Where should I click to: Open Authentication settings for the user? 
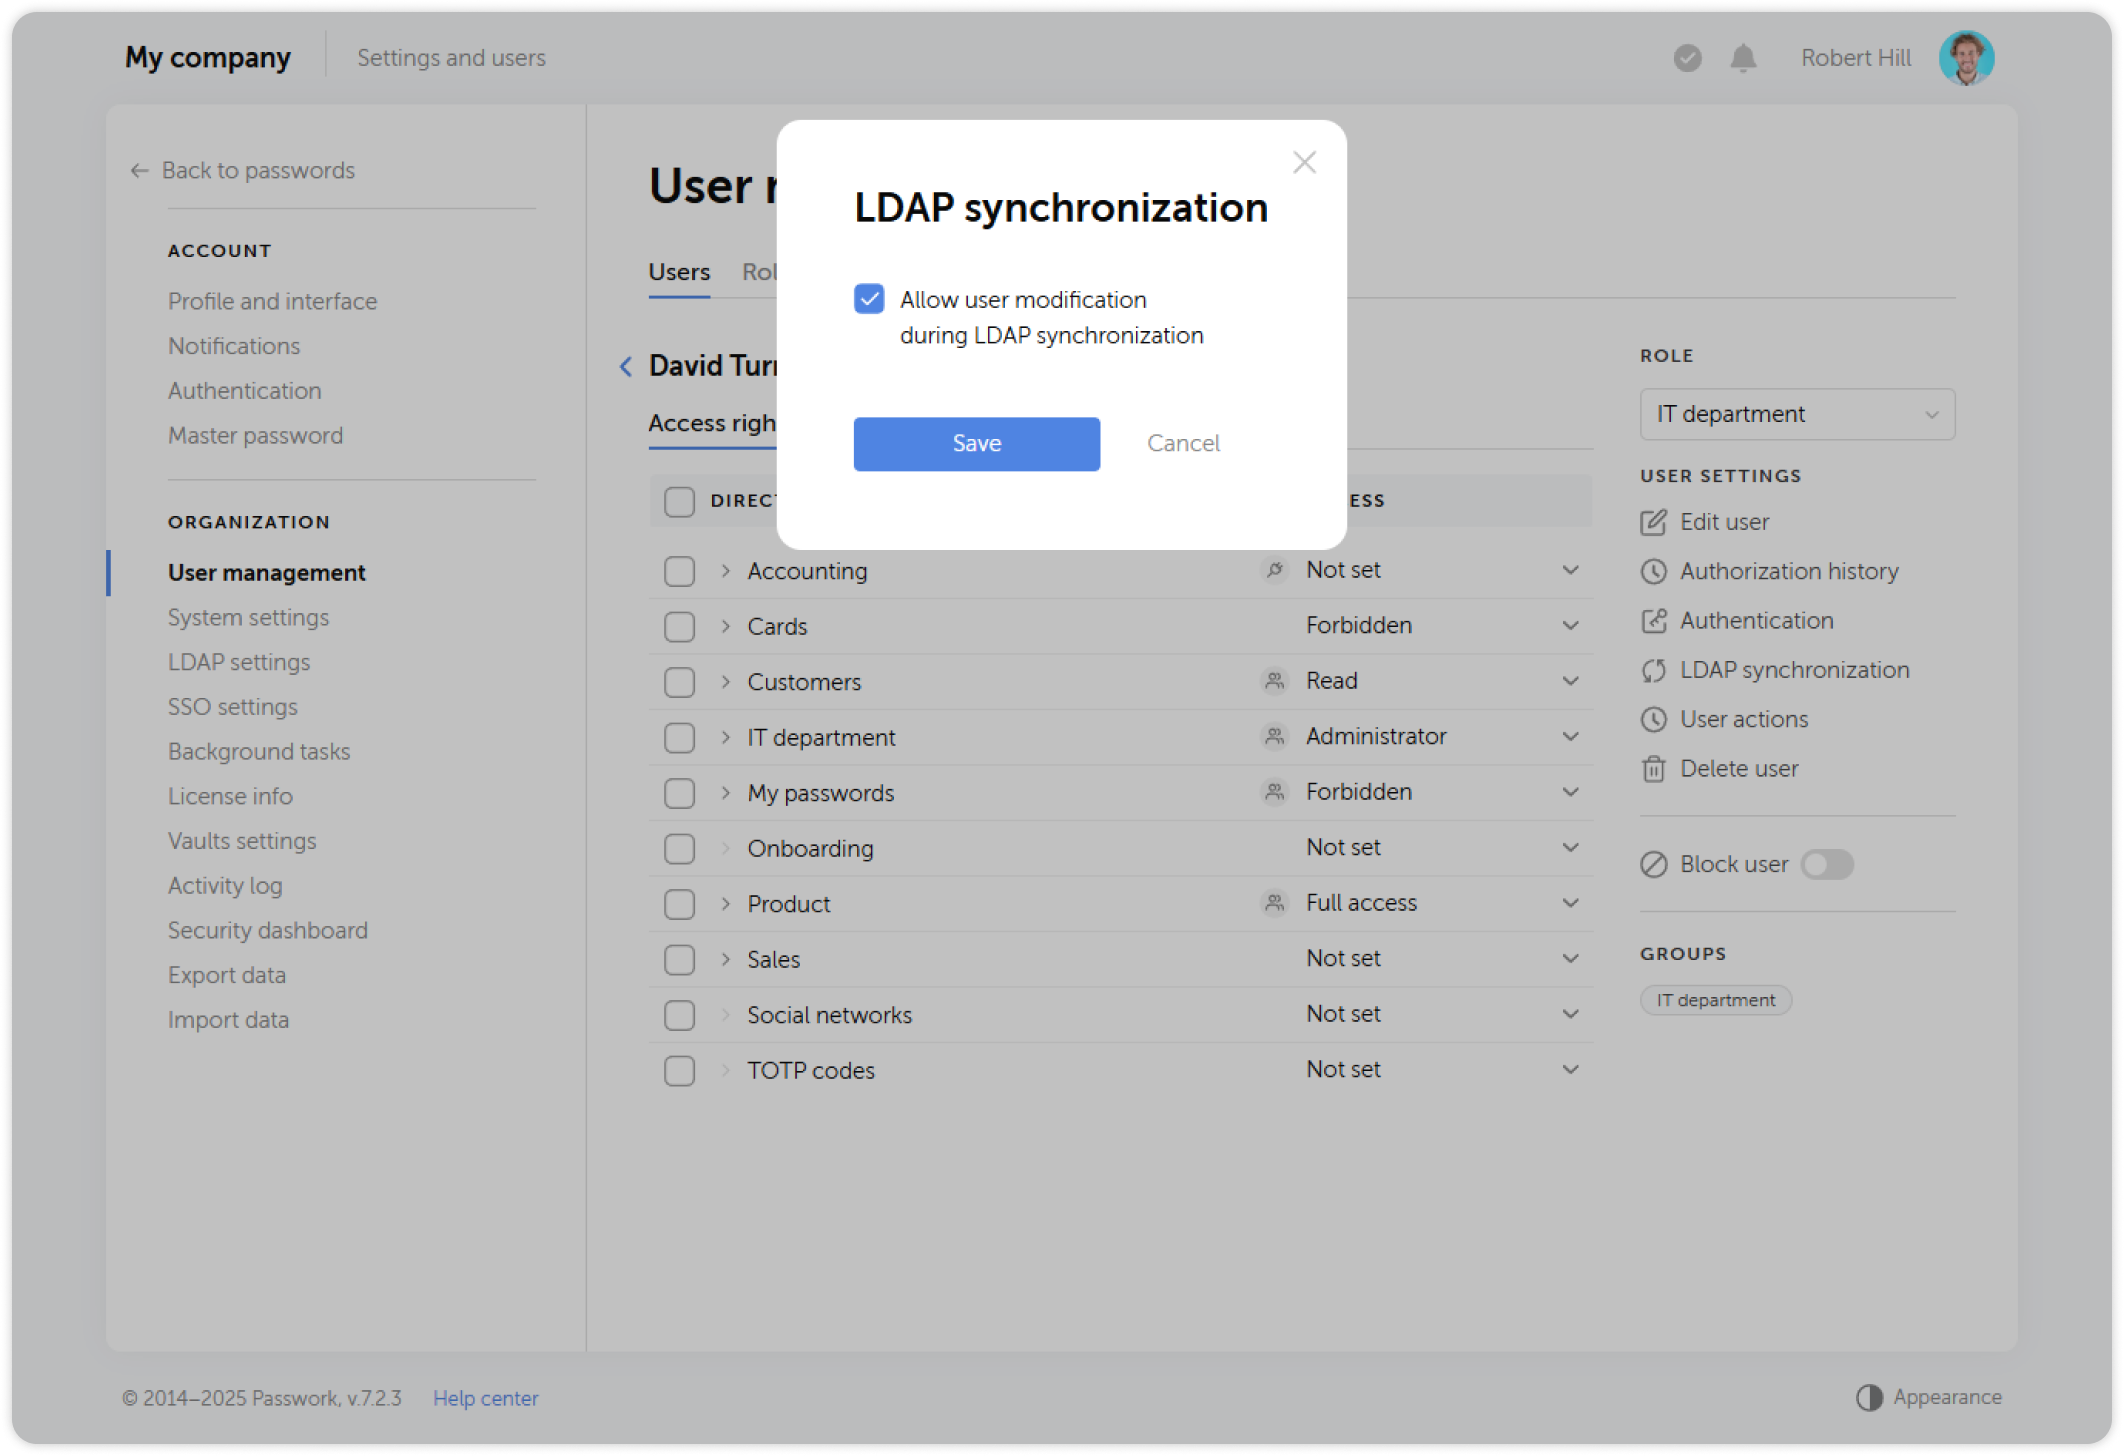pyautogui.click(x=1756, y=620)
